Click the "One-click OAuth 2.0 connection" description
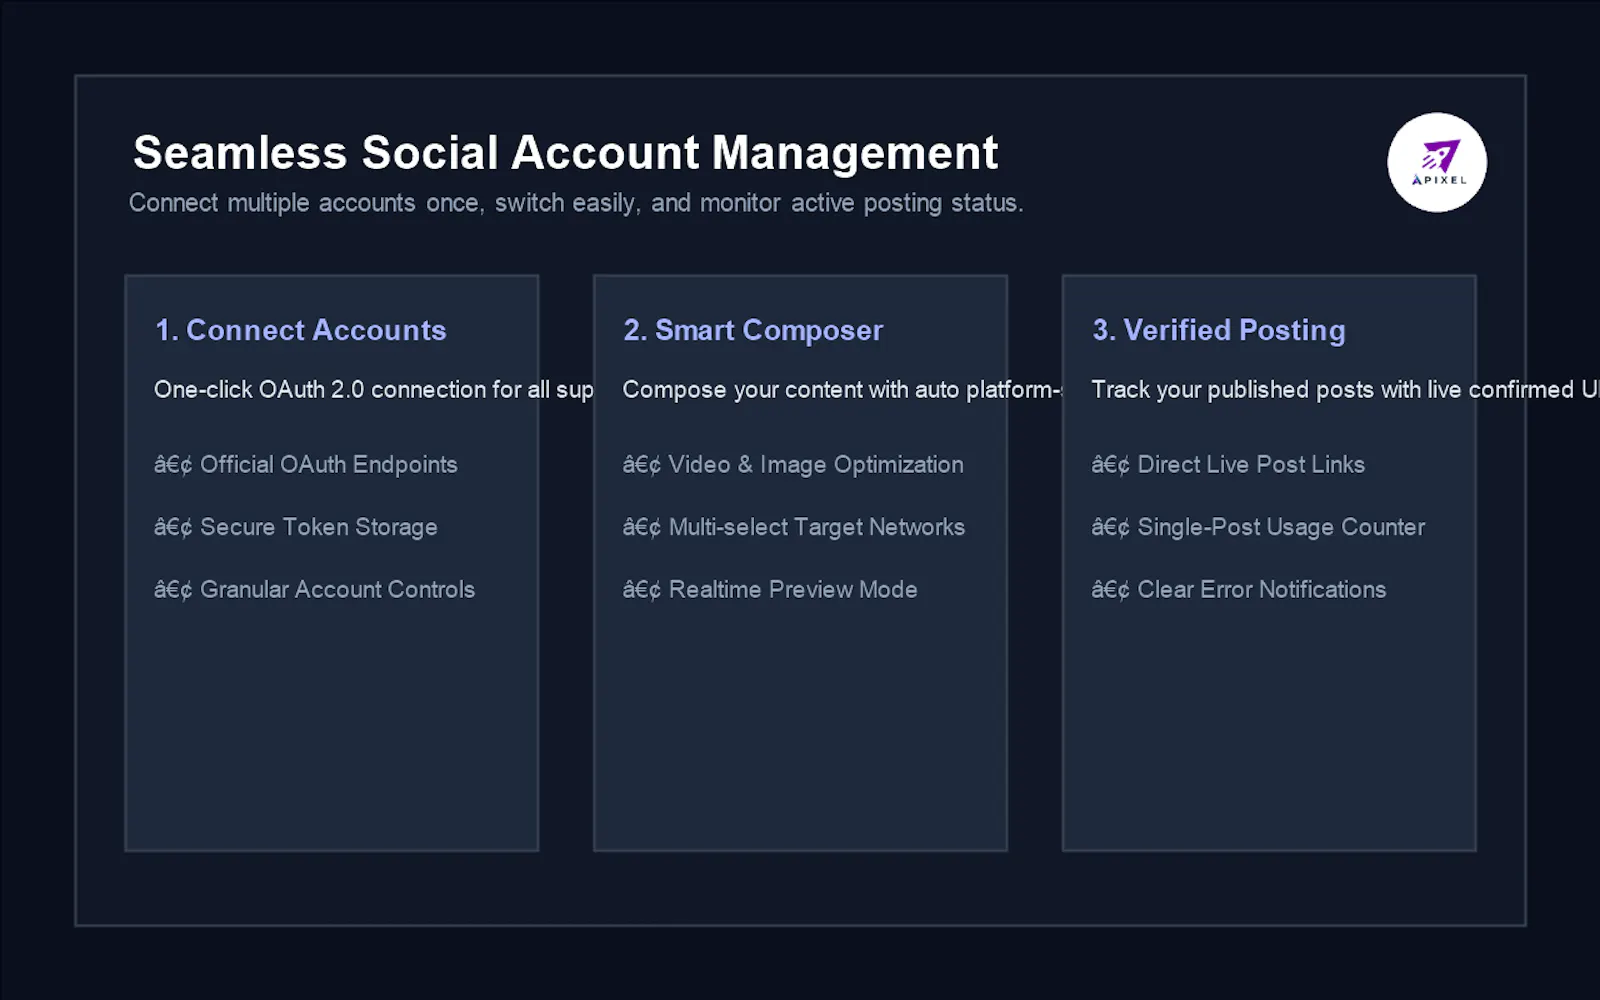Screen dimensions: 1600x1000 point(374,390)
